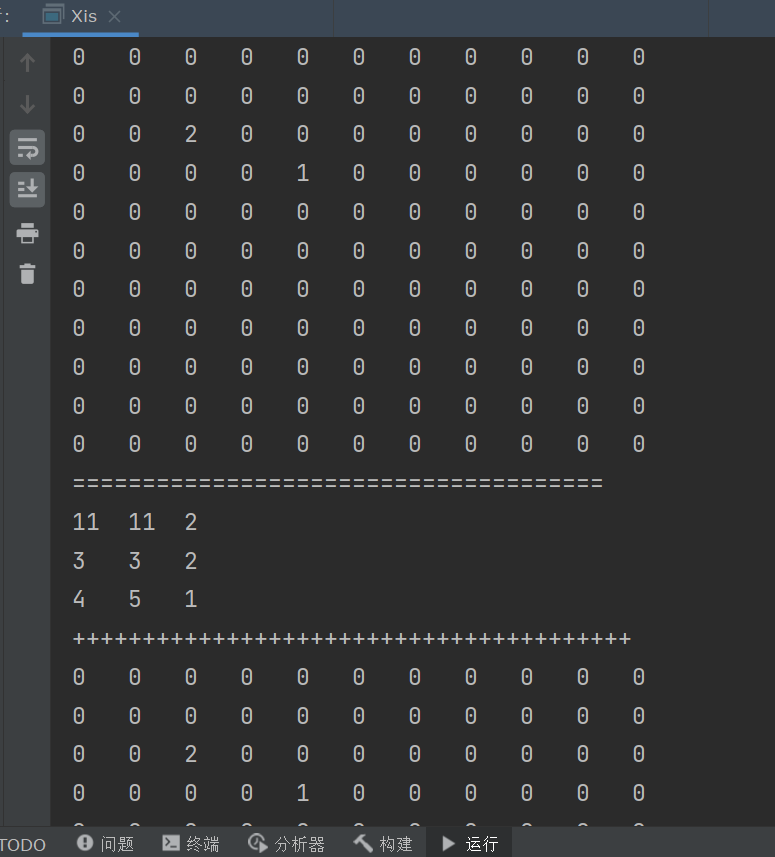The width and height of the screenshot is (775, 857).
Task: Print the console output
Action: coord(27,233)
